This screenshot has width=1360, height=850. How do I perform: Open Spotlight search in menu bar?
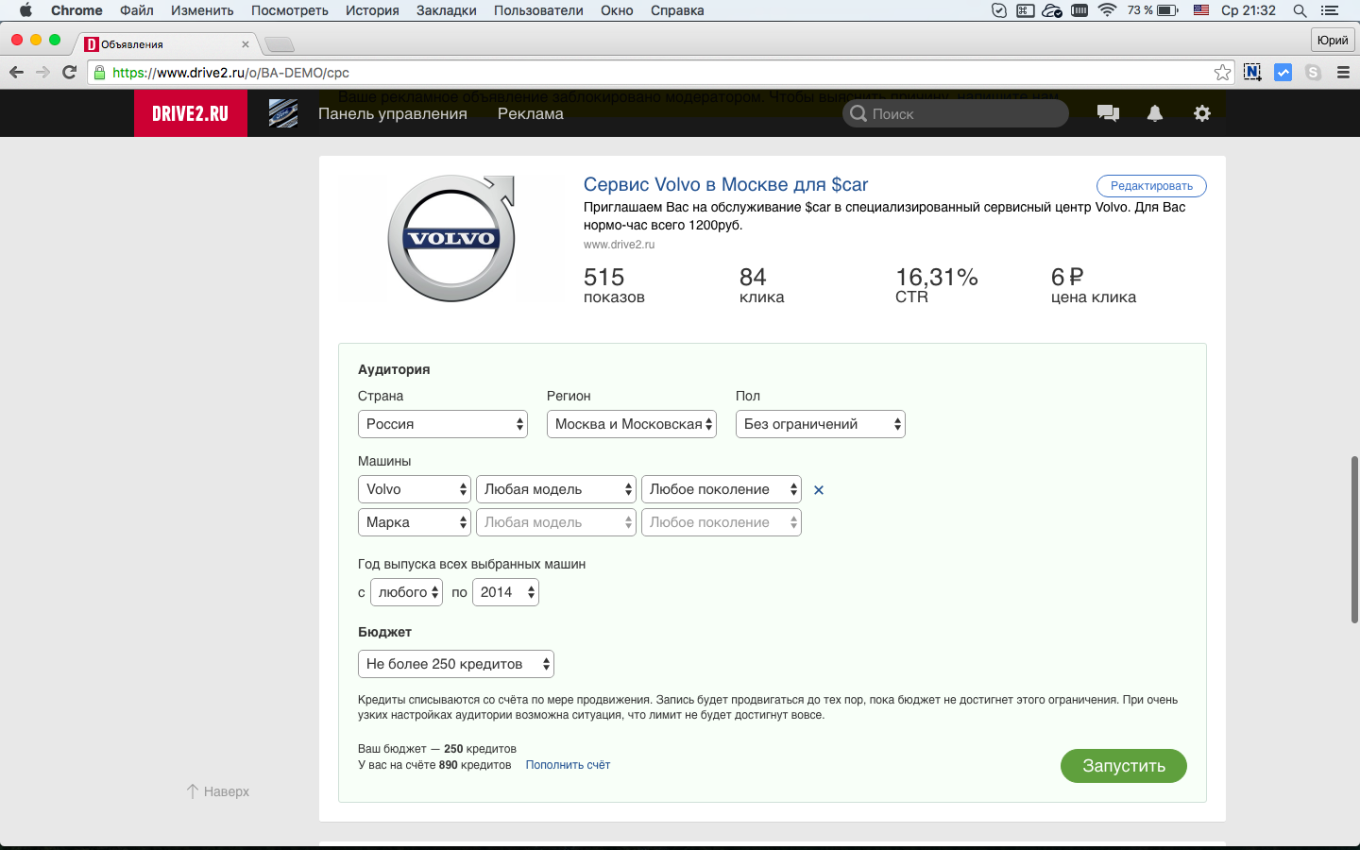pyautogui.click(x=1300, y=10)
